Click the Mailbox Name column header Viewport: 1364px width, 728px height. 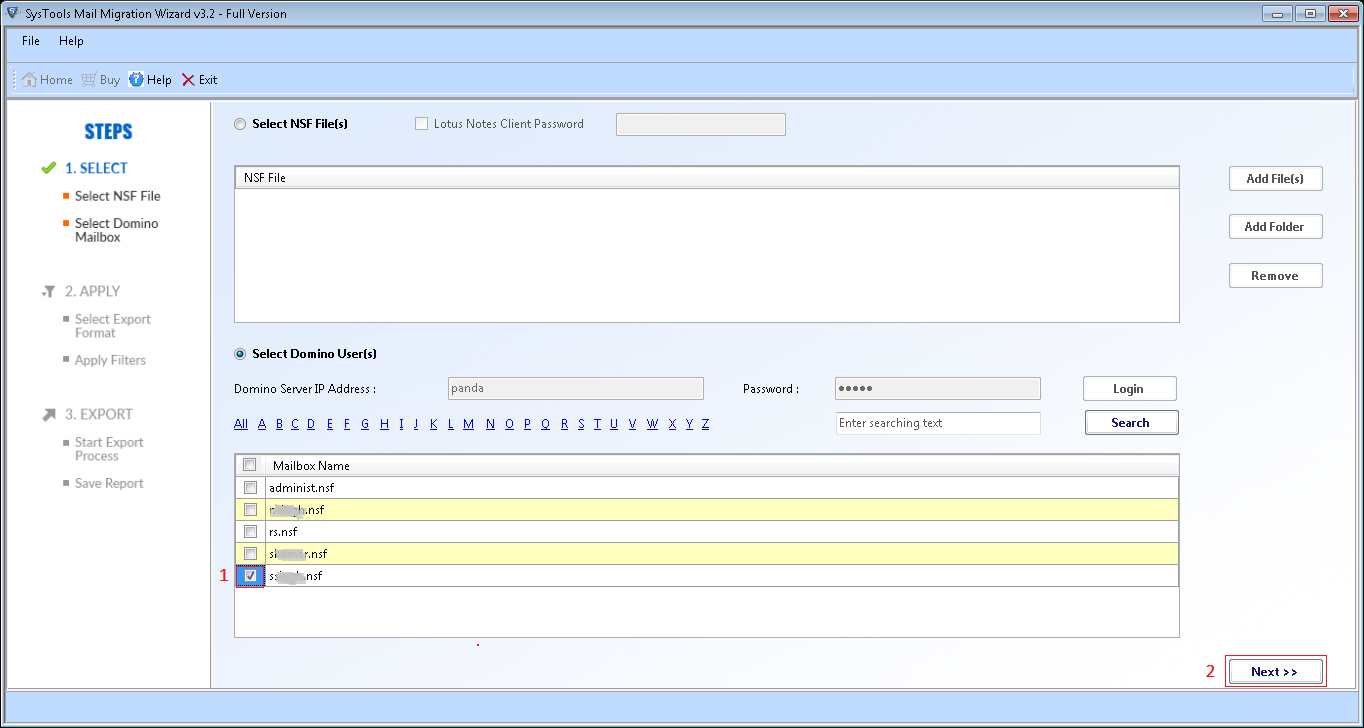click(722, 465)
